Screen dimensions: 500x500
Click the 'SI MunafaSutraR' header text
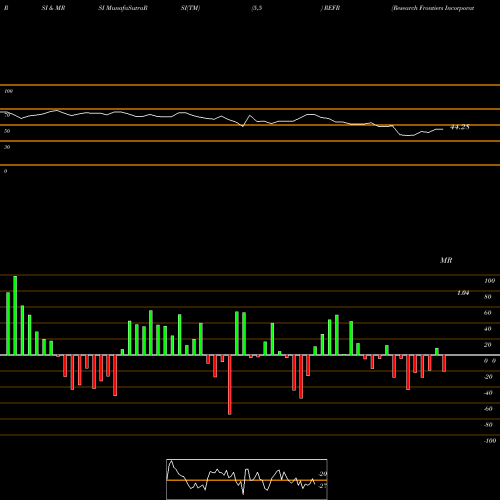[123, 8]
